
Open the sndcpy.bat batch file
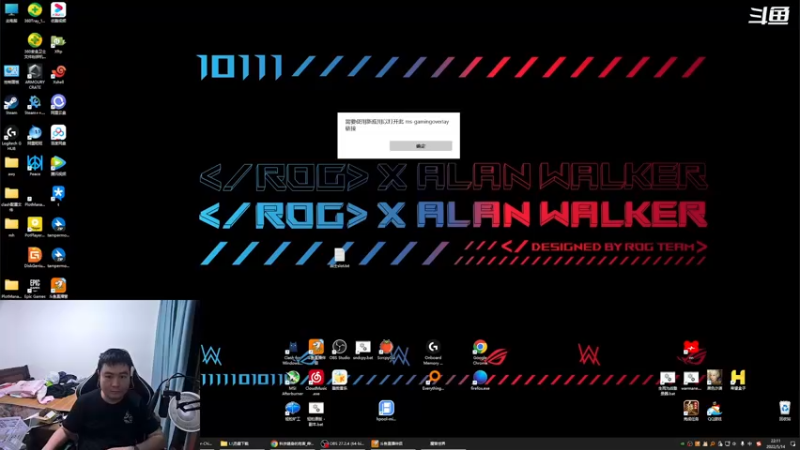coord(363,350)
